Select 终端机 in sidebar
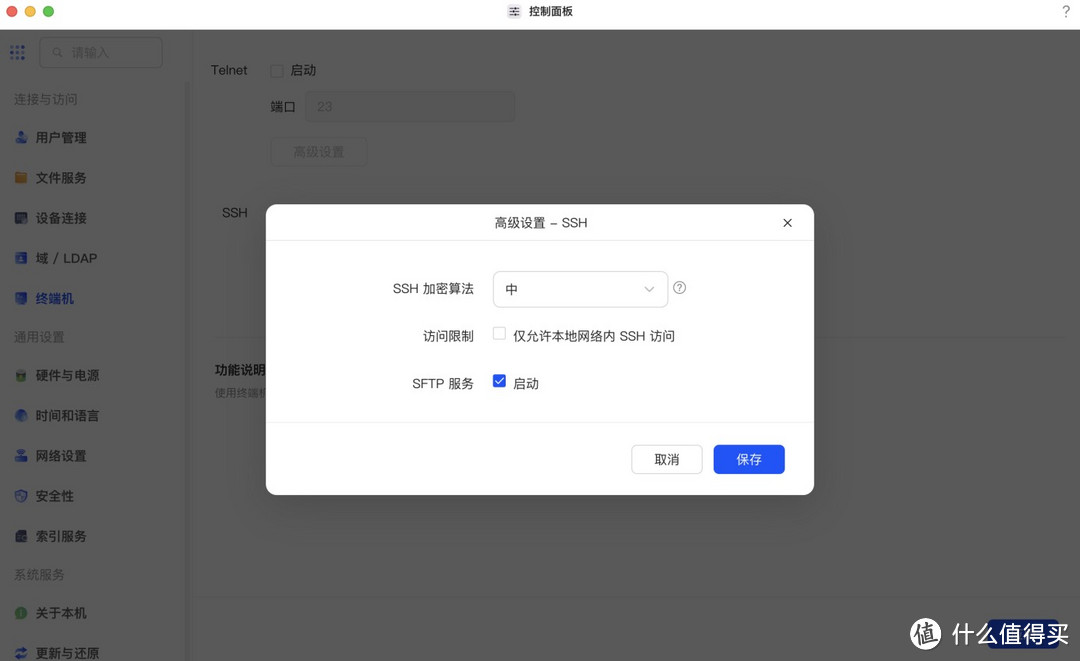 54,298
